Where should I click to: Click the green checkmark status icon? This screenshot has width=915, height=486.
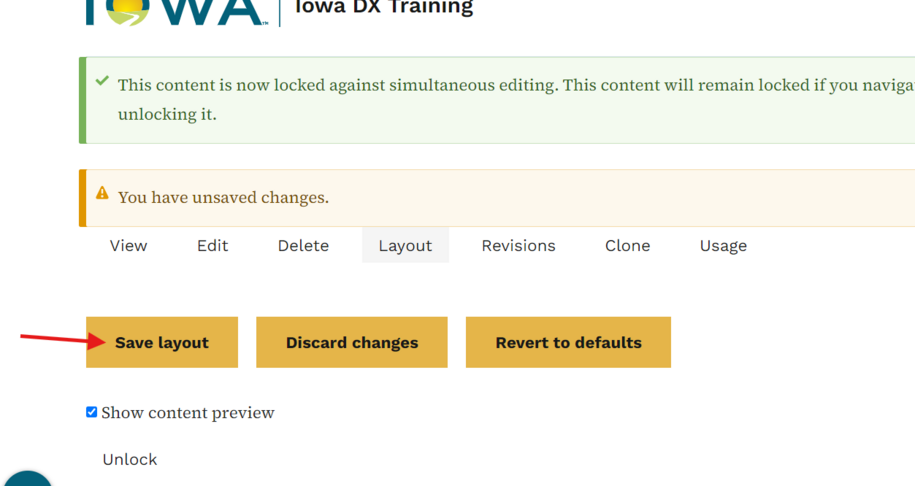102,81
